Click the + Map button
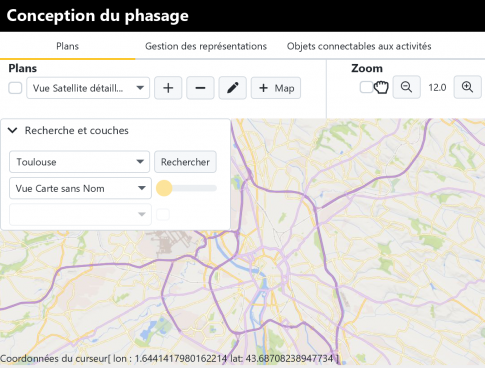 coord(276,88)
